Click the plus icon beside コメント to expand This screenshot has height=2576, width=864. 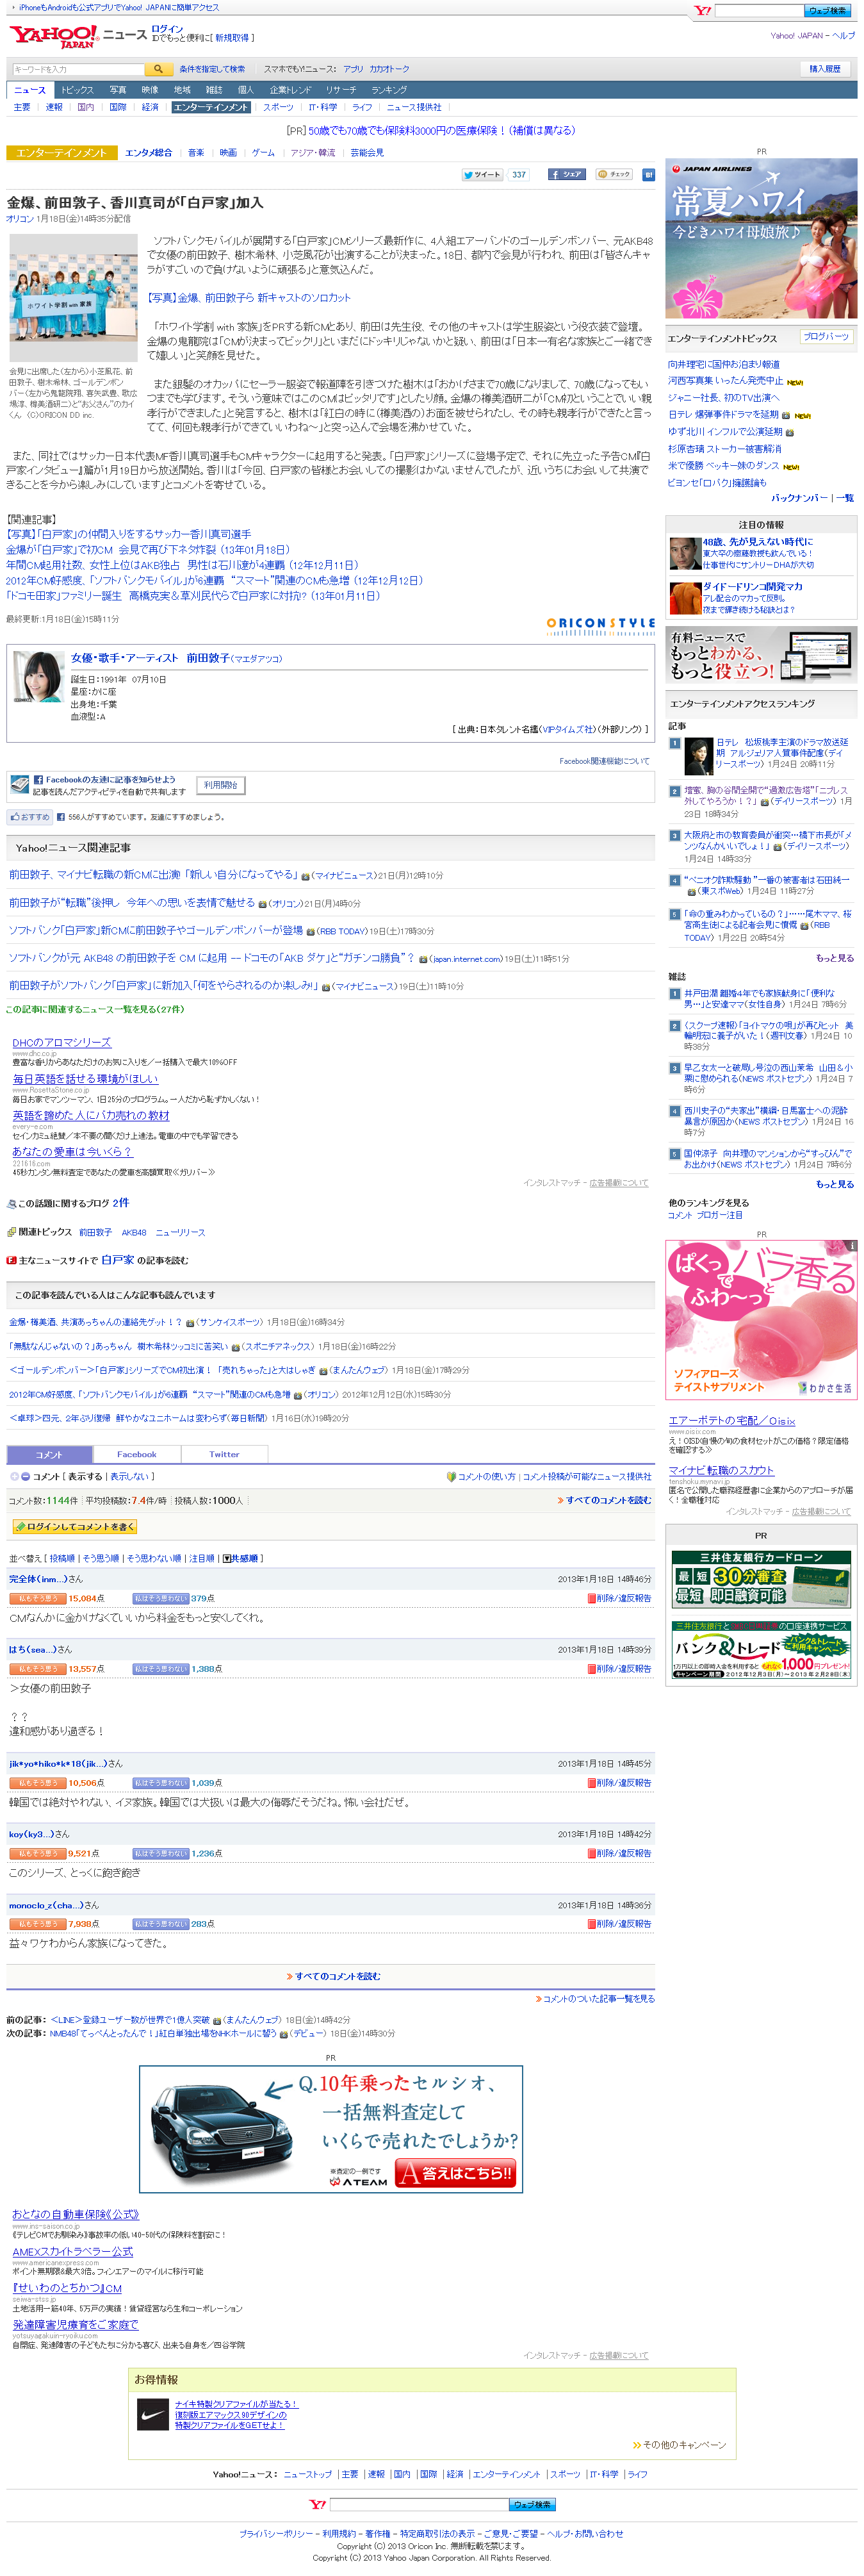tap(14, 1476)
